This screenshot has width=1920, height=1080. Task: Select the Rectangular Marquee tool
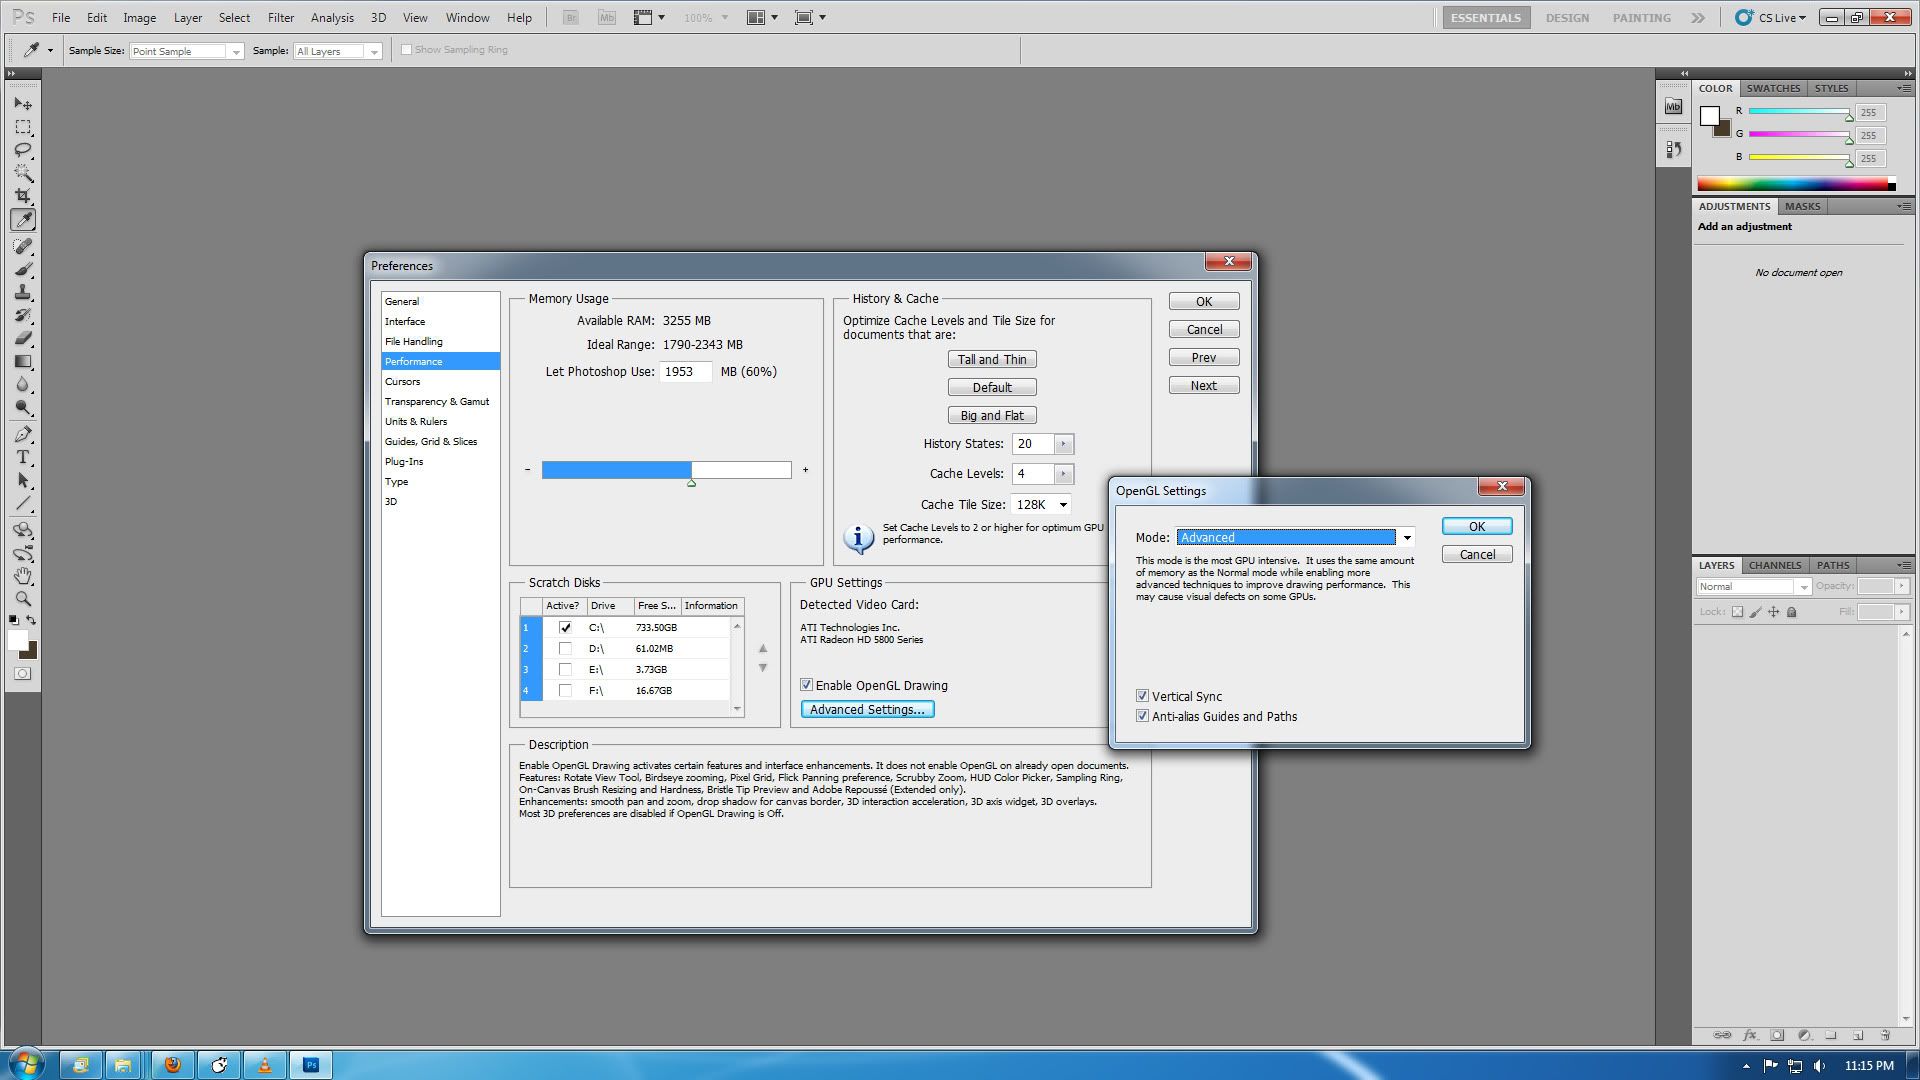point(23,127)
